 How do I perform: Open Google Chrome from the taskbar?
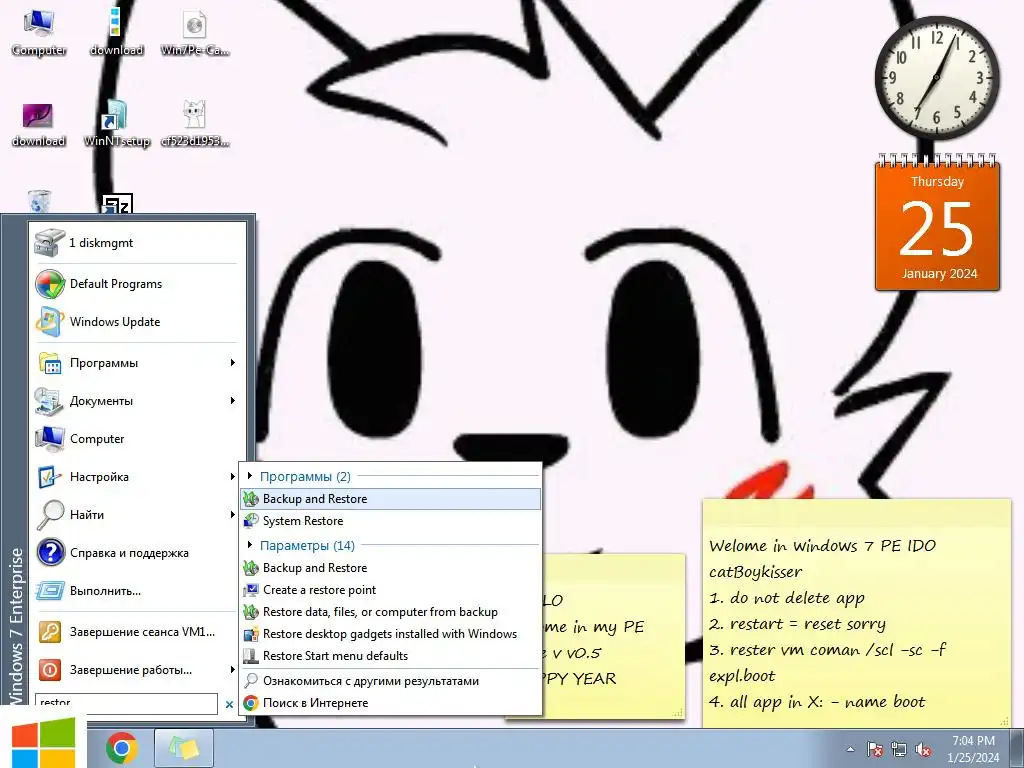point(121,748)
